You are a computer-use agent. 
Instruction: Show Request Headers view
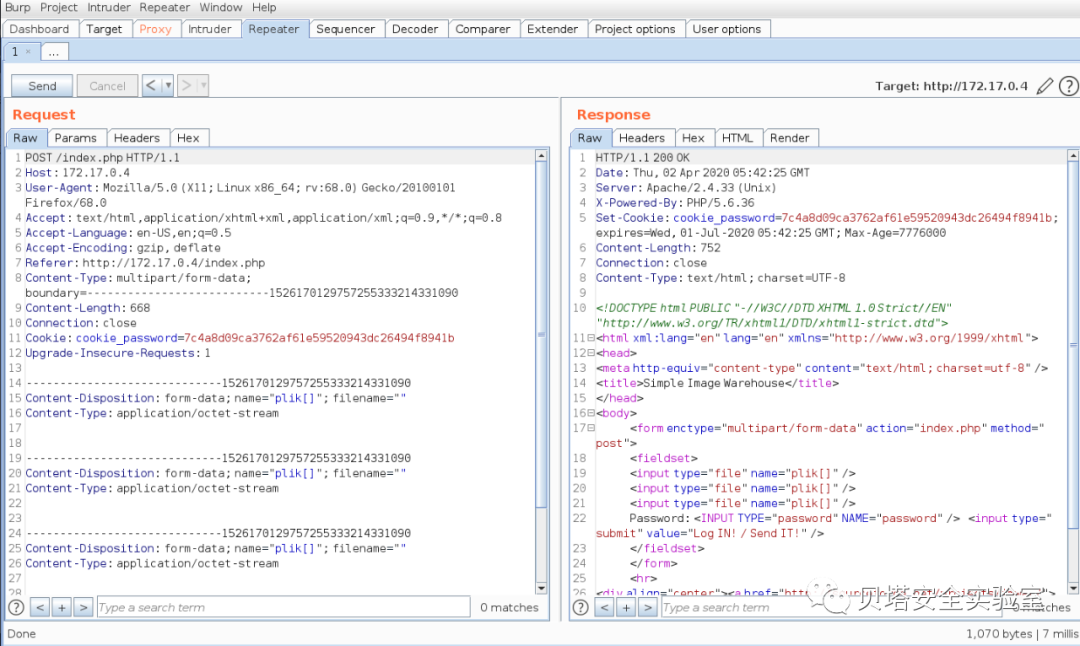[136, 138]
